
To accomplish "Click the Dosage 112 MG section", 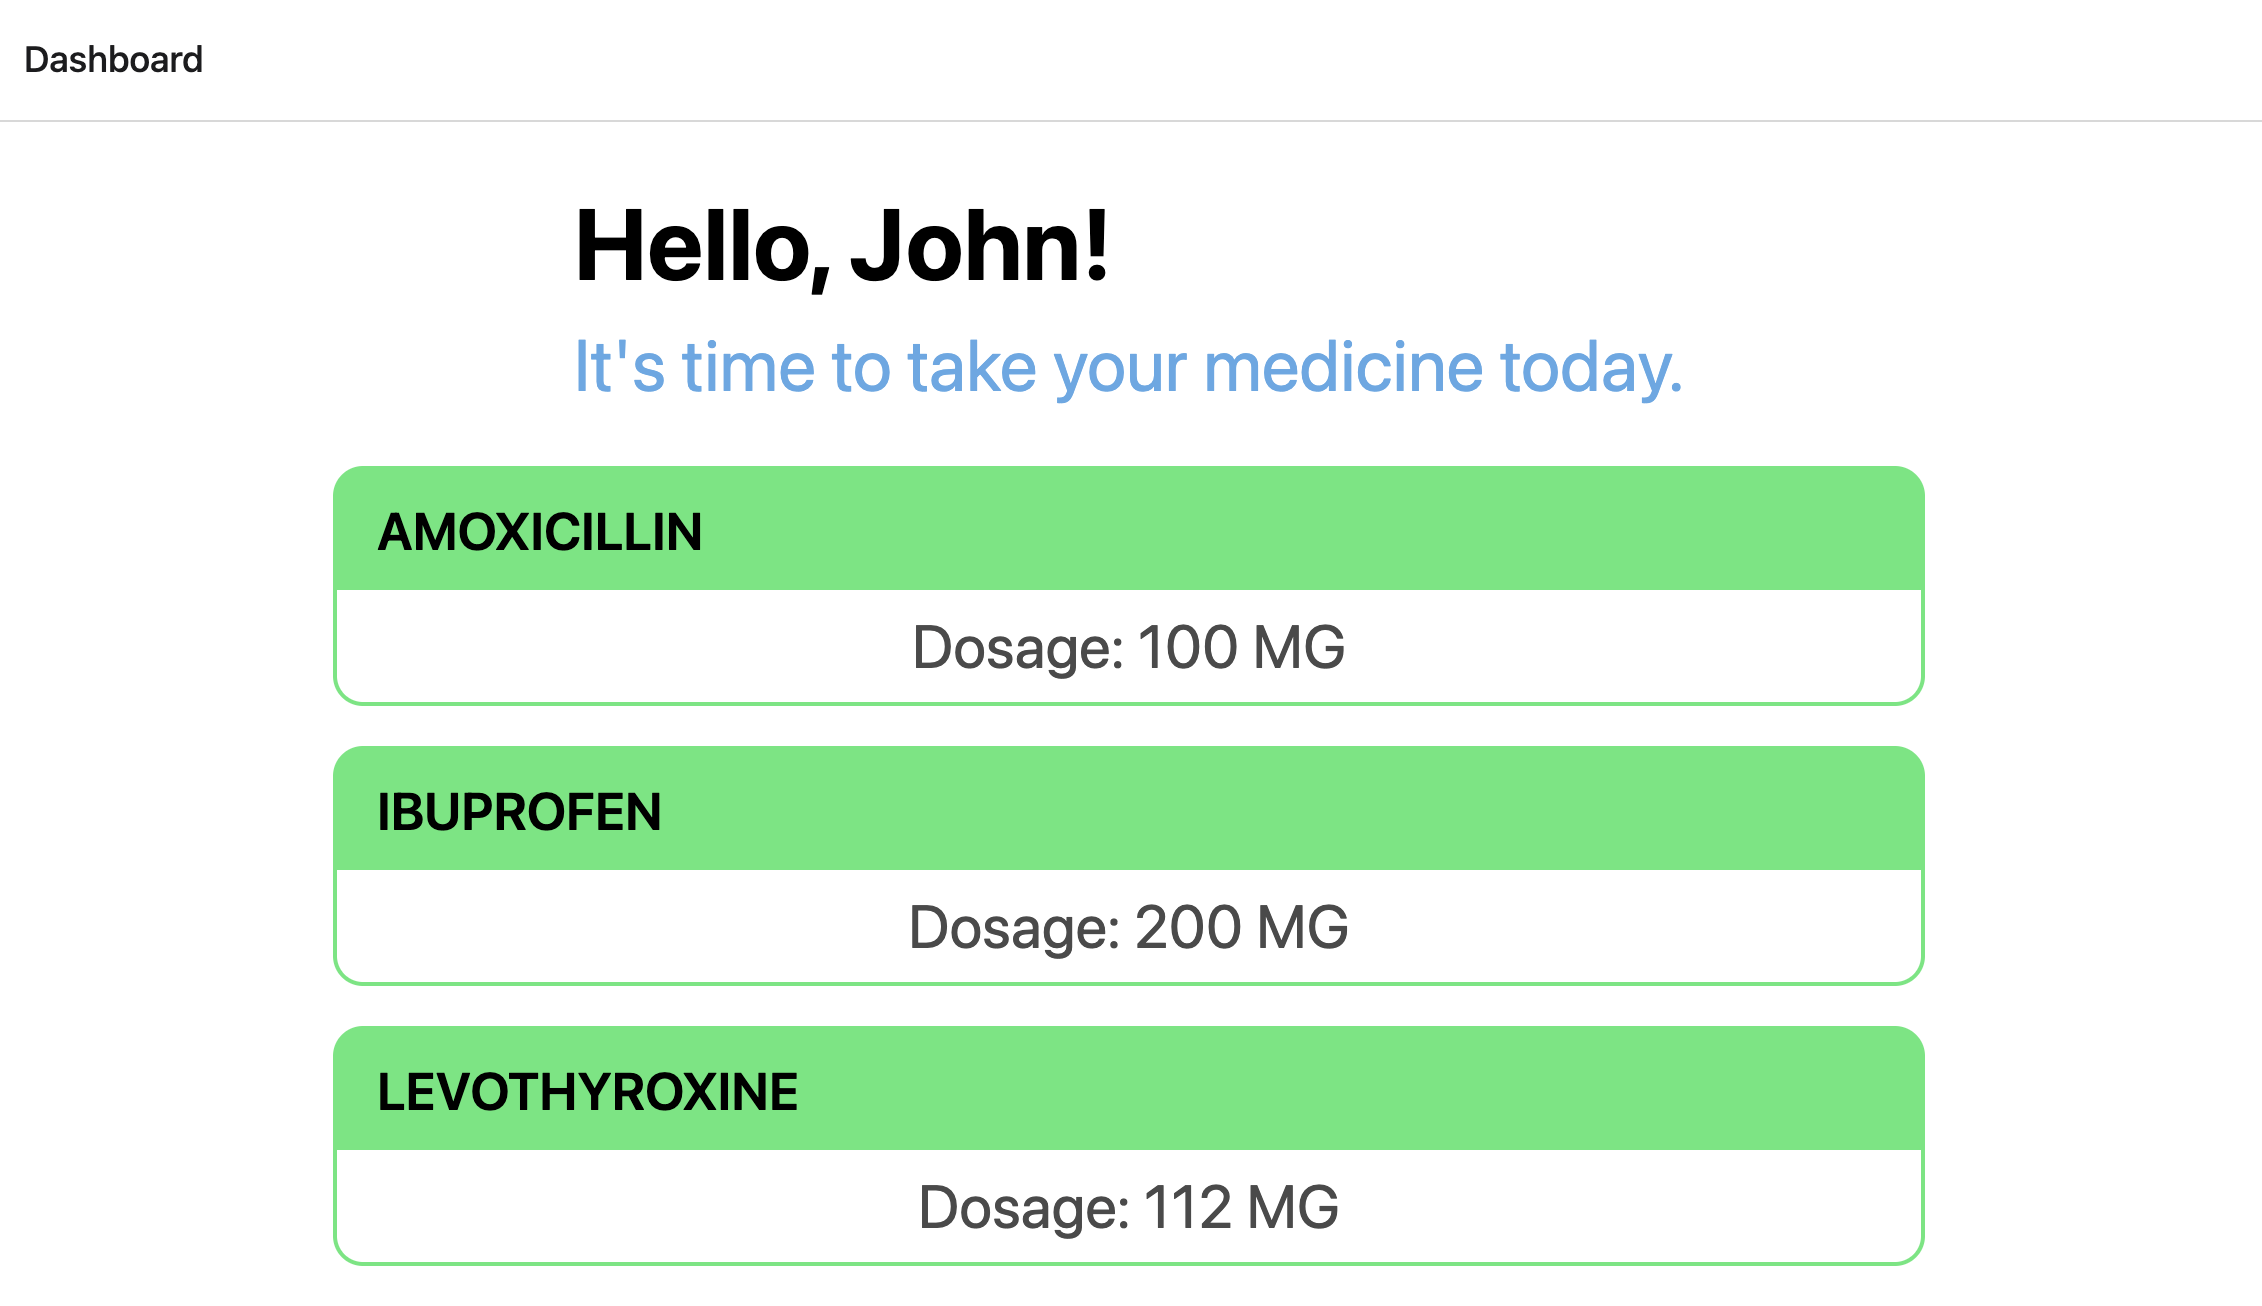I will coord(1130,1207).
